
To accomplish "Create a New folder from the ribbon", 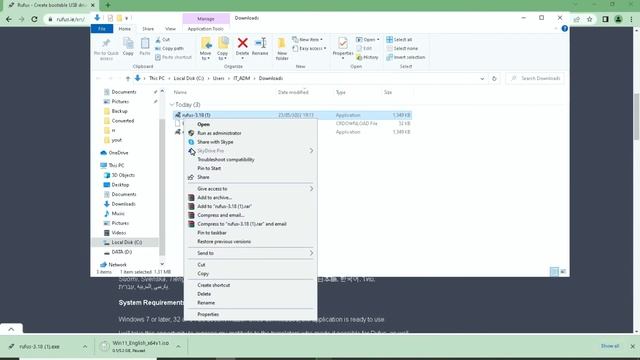I will (x=282, y=49).
